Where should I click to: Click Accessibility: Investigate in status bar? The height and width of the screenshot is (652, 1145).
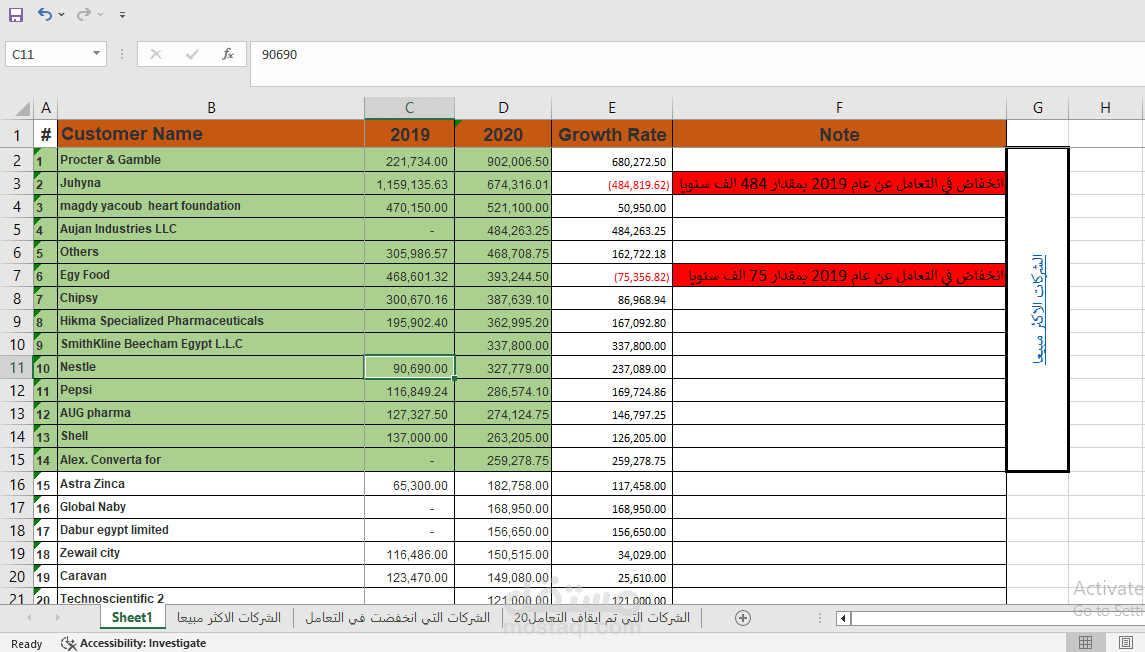pos(134,643)
